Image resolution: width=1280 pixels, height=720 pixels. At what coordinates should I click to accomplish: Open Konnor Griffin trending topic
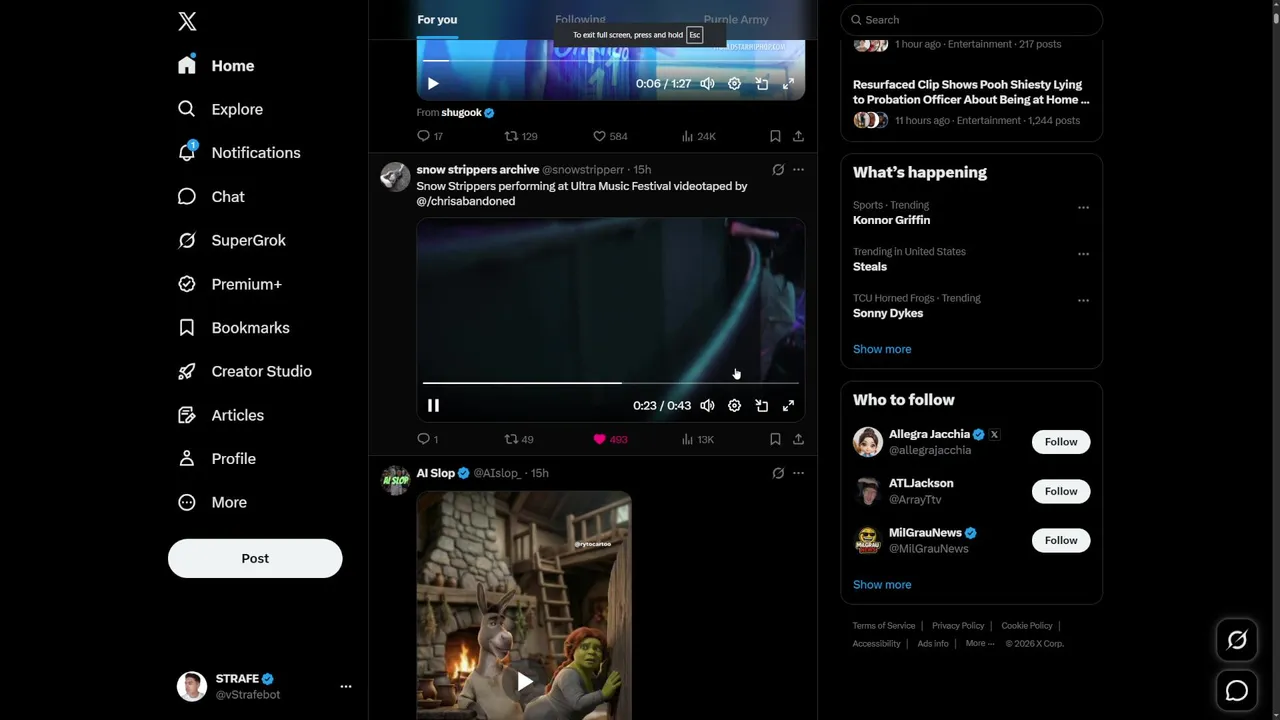[x=891, y=220]
